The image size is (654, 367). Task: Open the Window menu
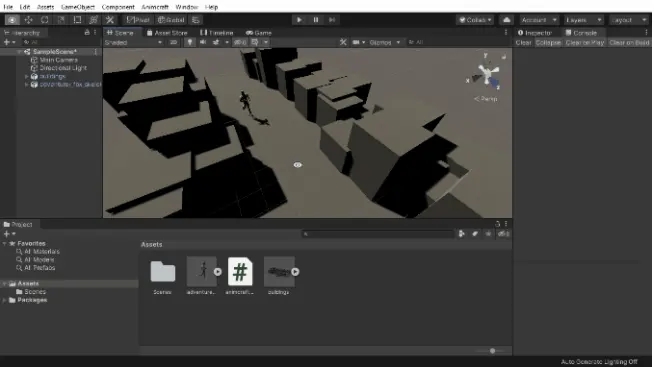(x=186, y=7)
